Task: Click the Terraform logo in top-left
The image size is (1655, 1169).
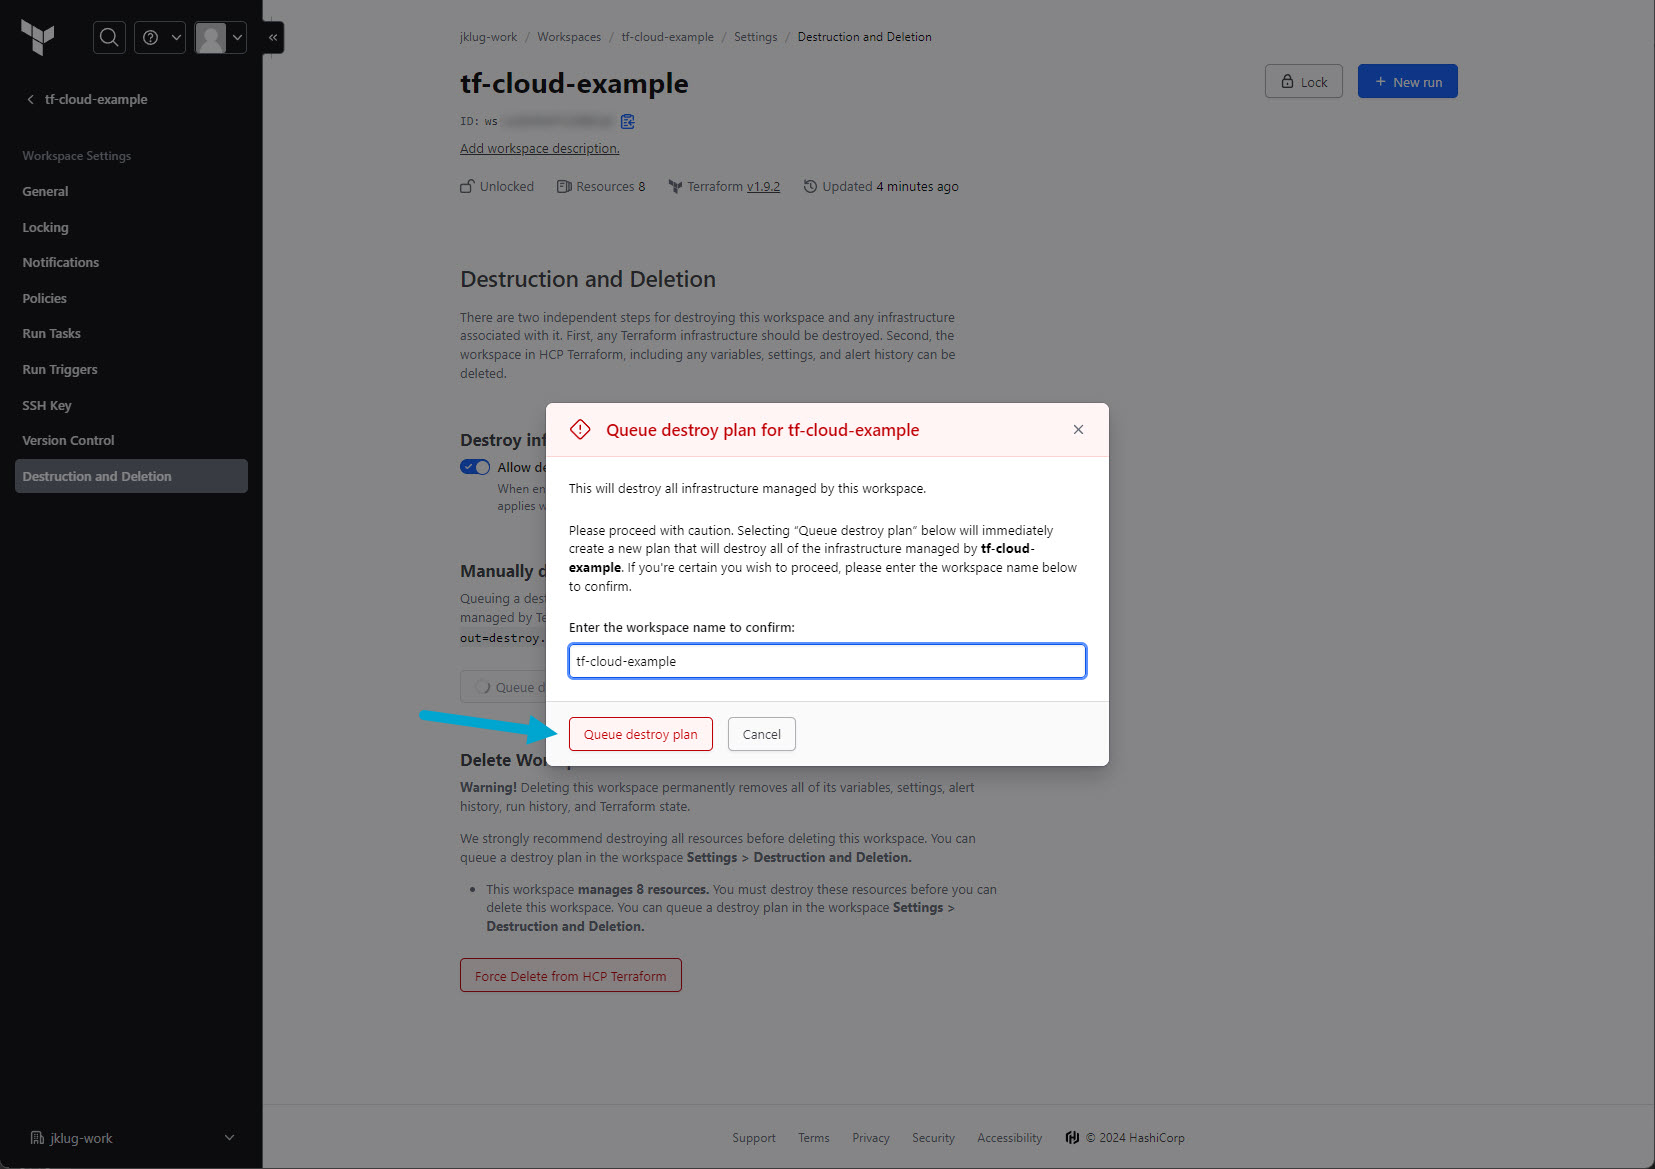Action: click(x=38, y=38)
